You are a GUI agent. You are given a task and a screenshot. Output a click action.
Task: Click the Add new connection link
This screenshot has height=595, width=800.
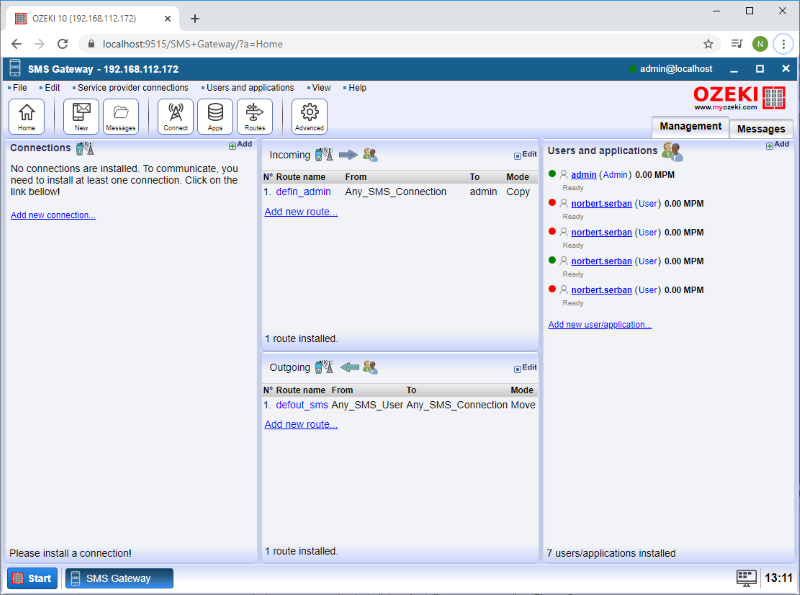[53, 215]
